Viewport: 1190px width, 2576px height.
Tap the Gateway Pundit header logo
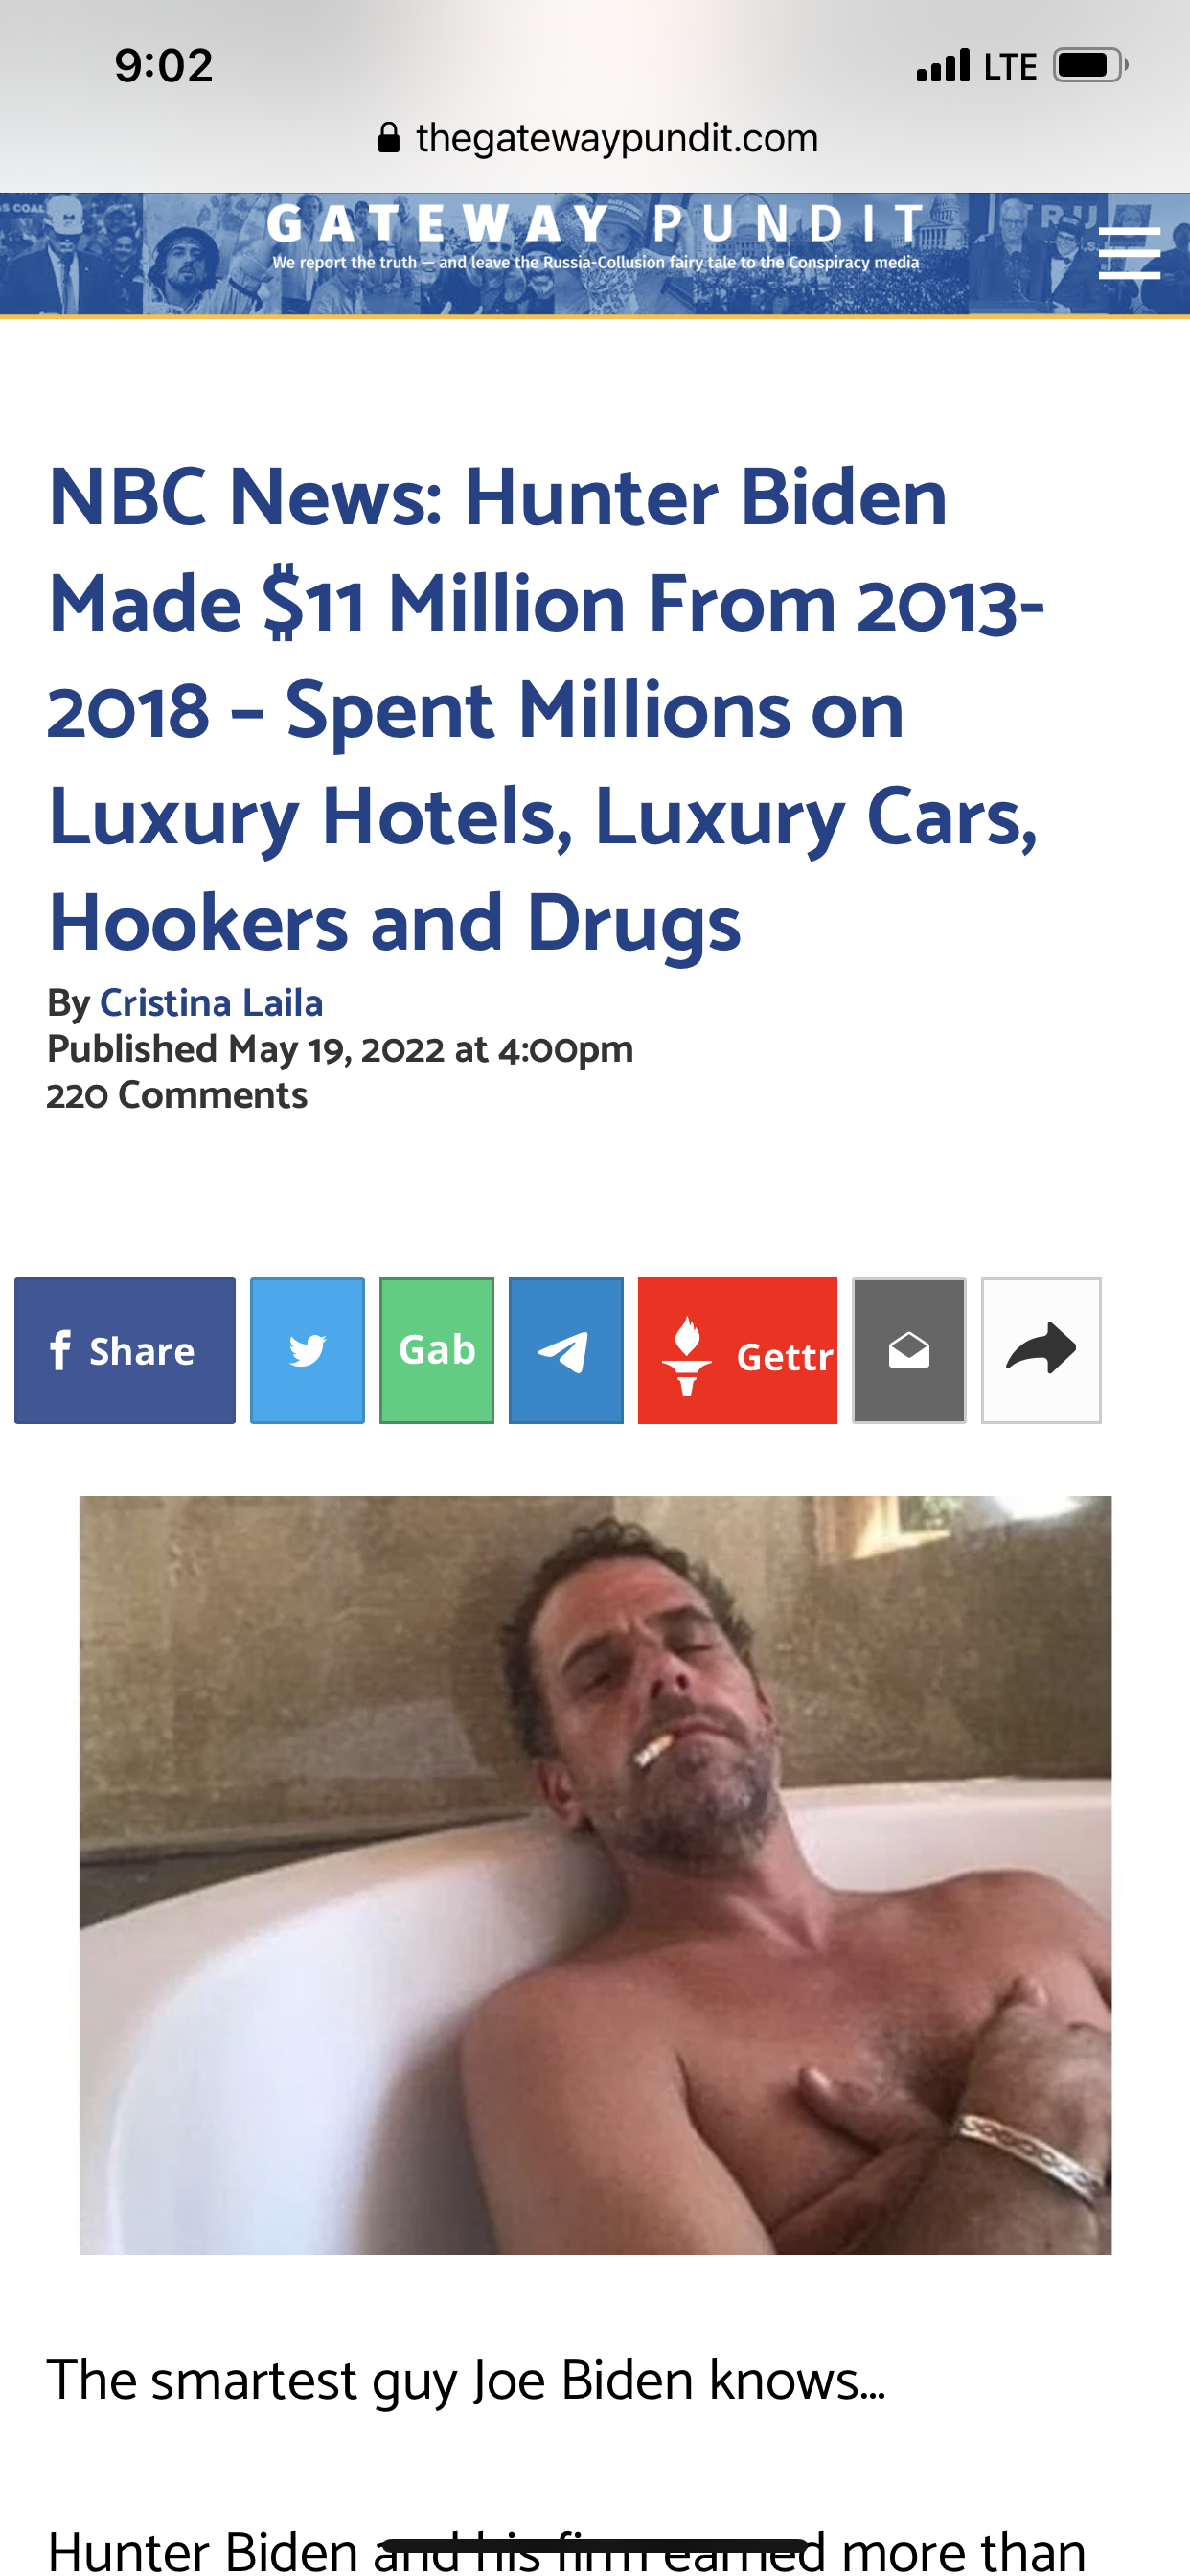596,235
